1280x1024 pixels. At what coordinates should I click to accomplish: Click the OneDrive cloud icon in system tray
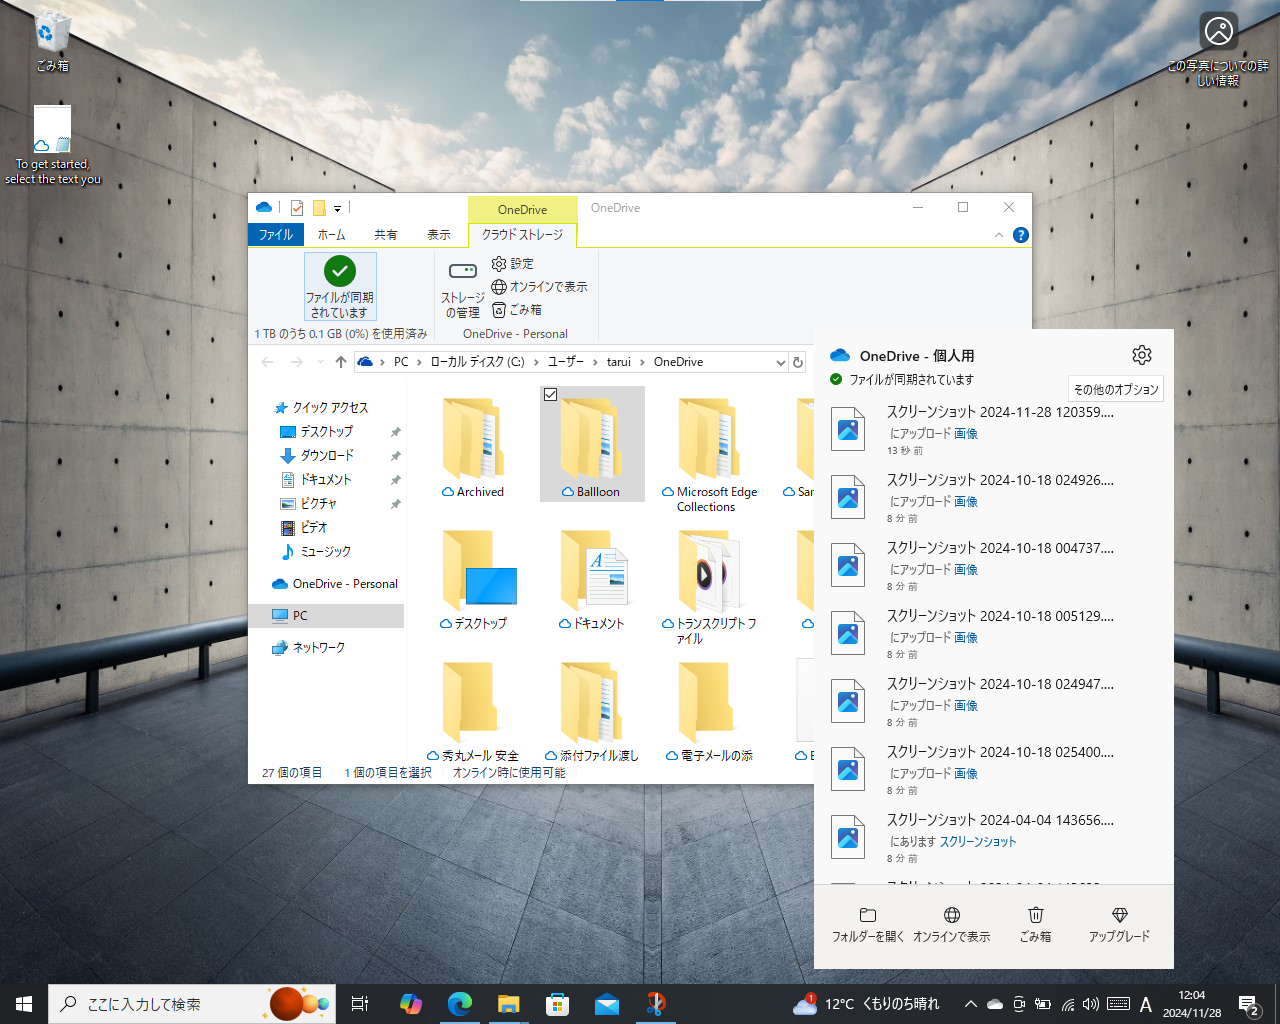[x=994, y=1004]
